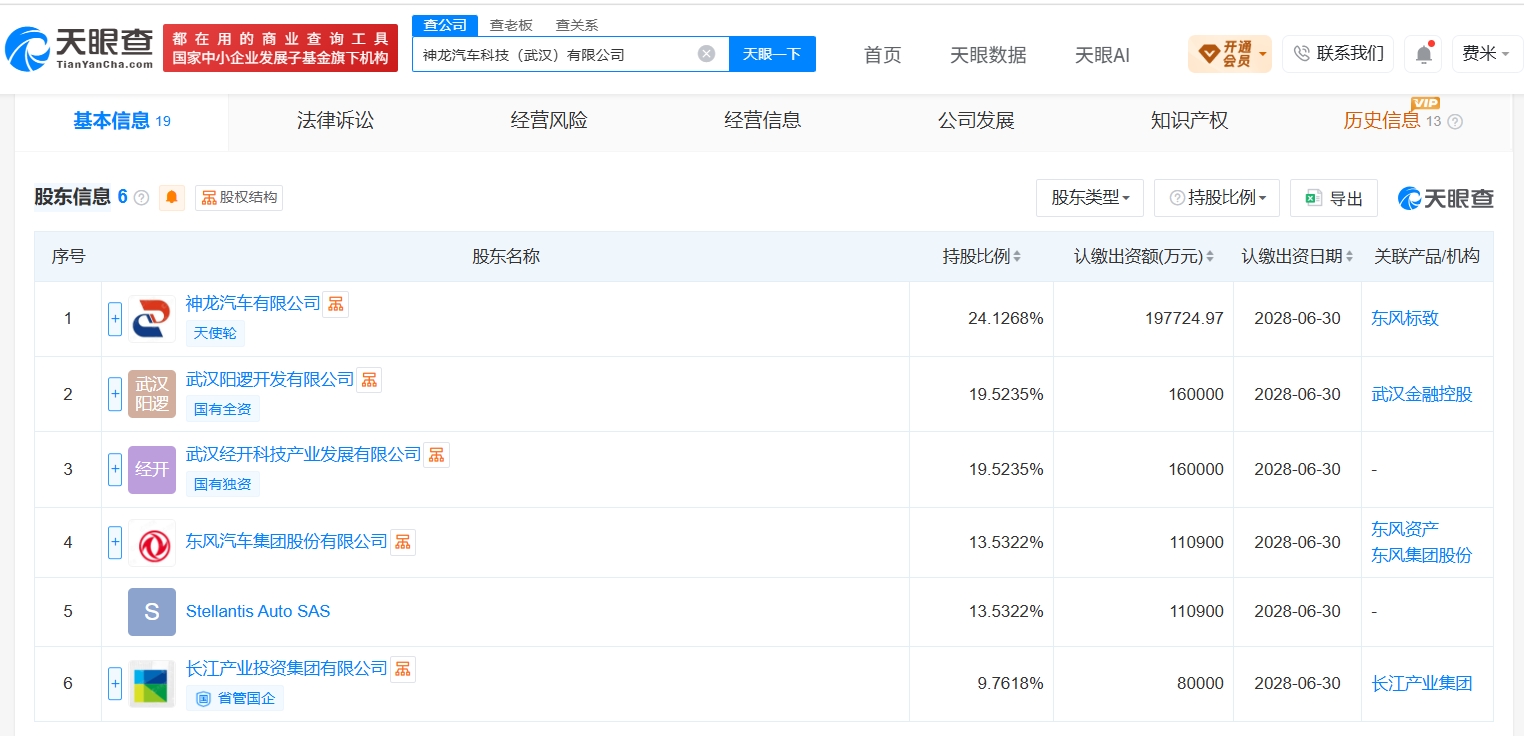The width and height of the screenshot is (1524, 736).
Task: Open 武汉阳逻开发有限公司 link
Action: coord(270,379)
